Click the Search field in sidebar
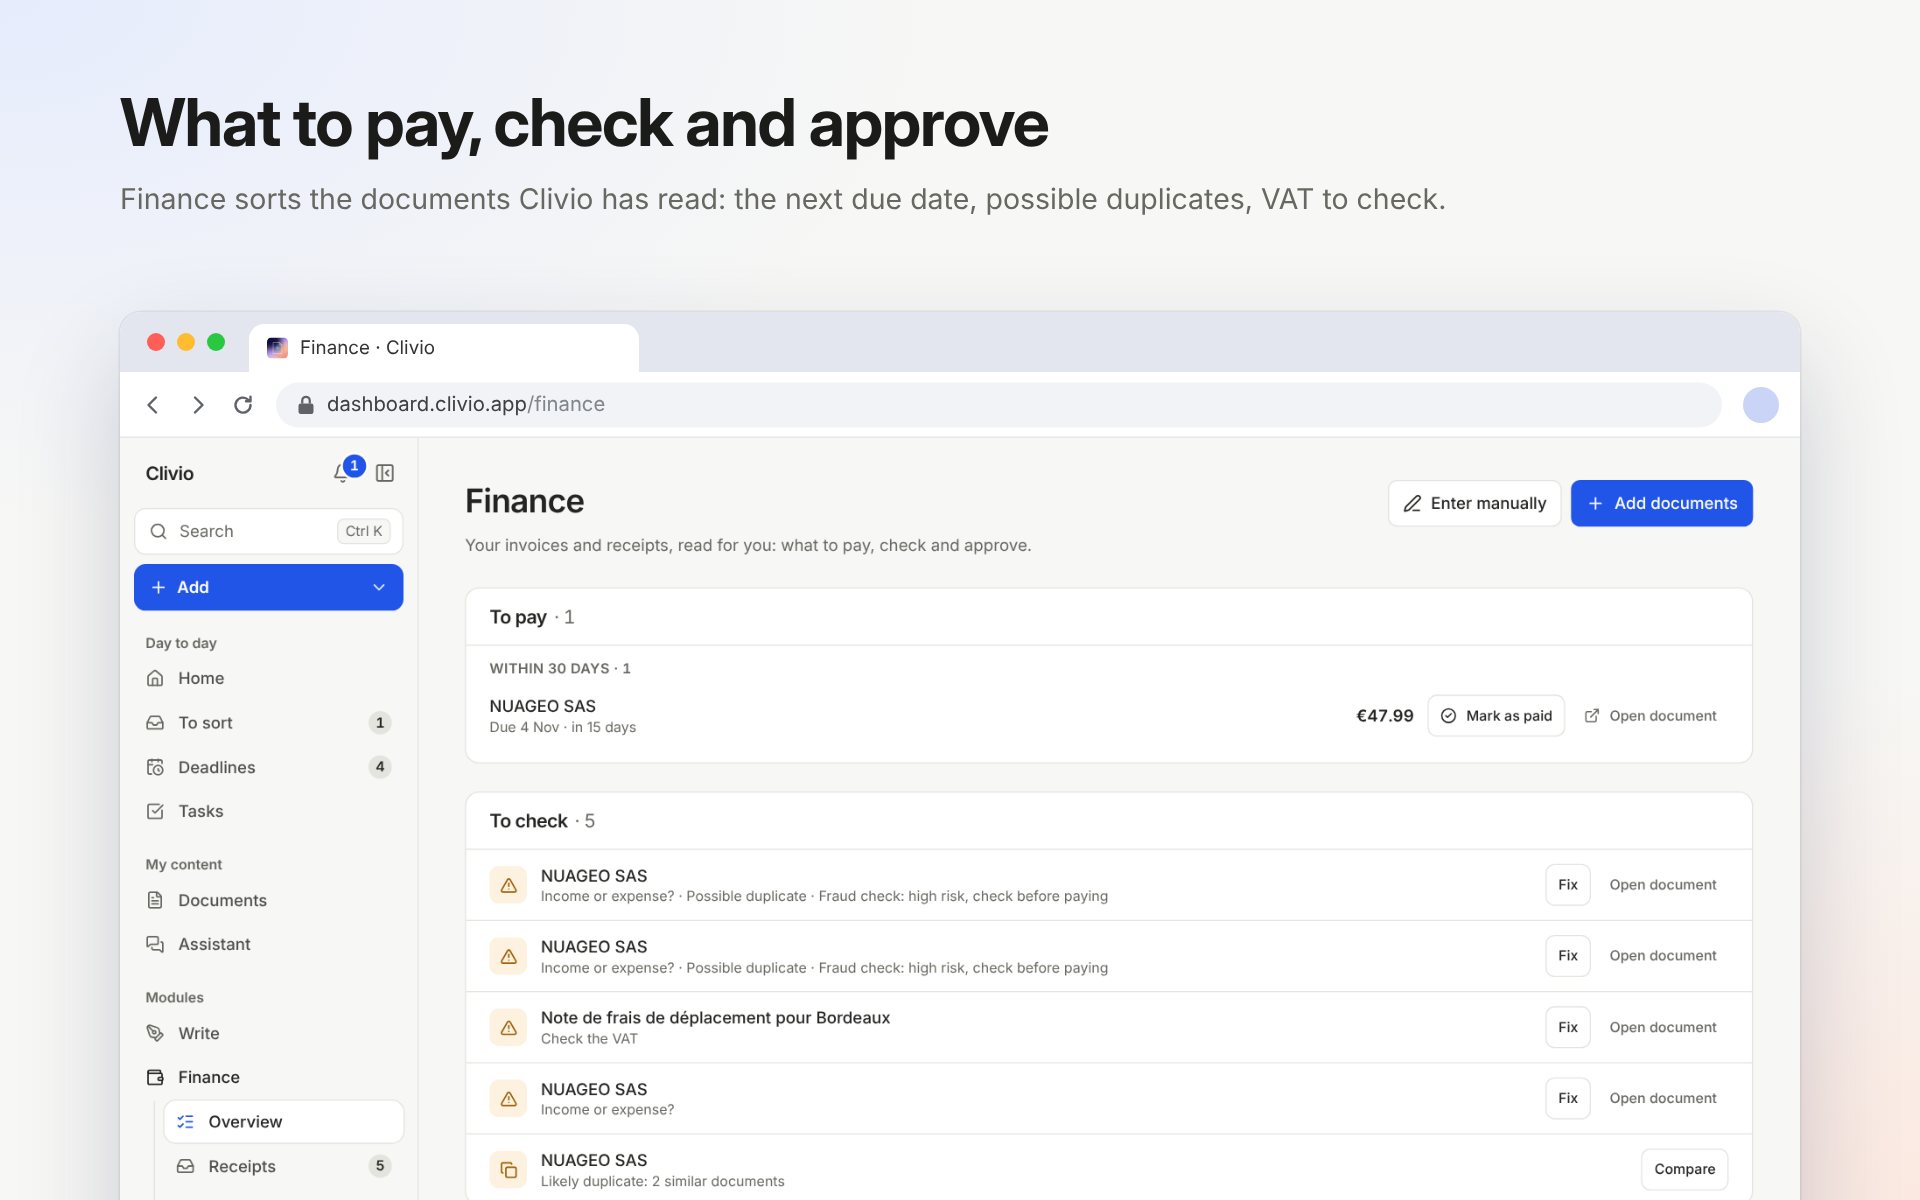This screenshot has width=1920, height=1200. [x=269, y=531]
